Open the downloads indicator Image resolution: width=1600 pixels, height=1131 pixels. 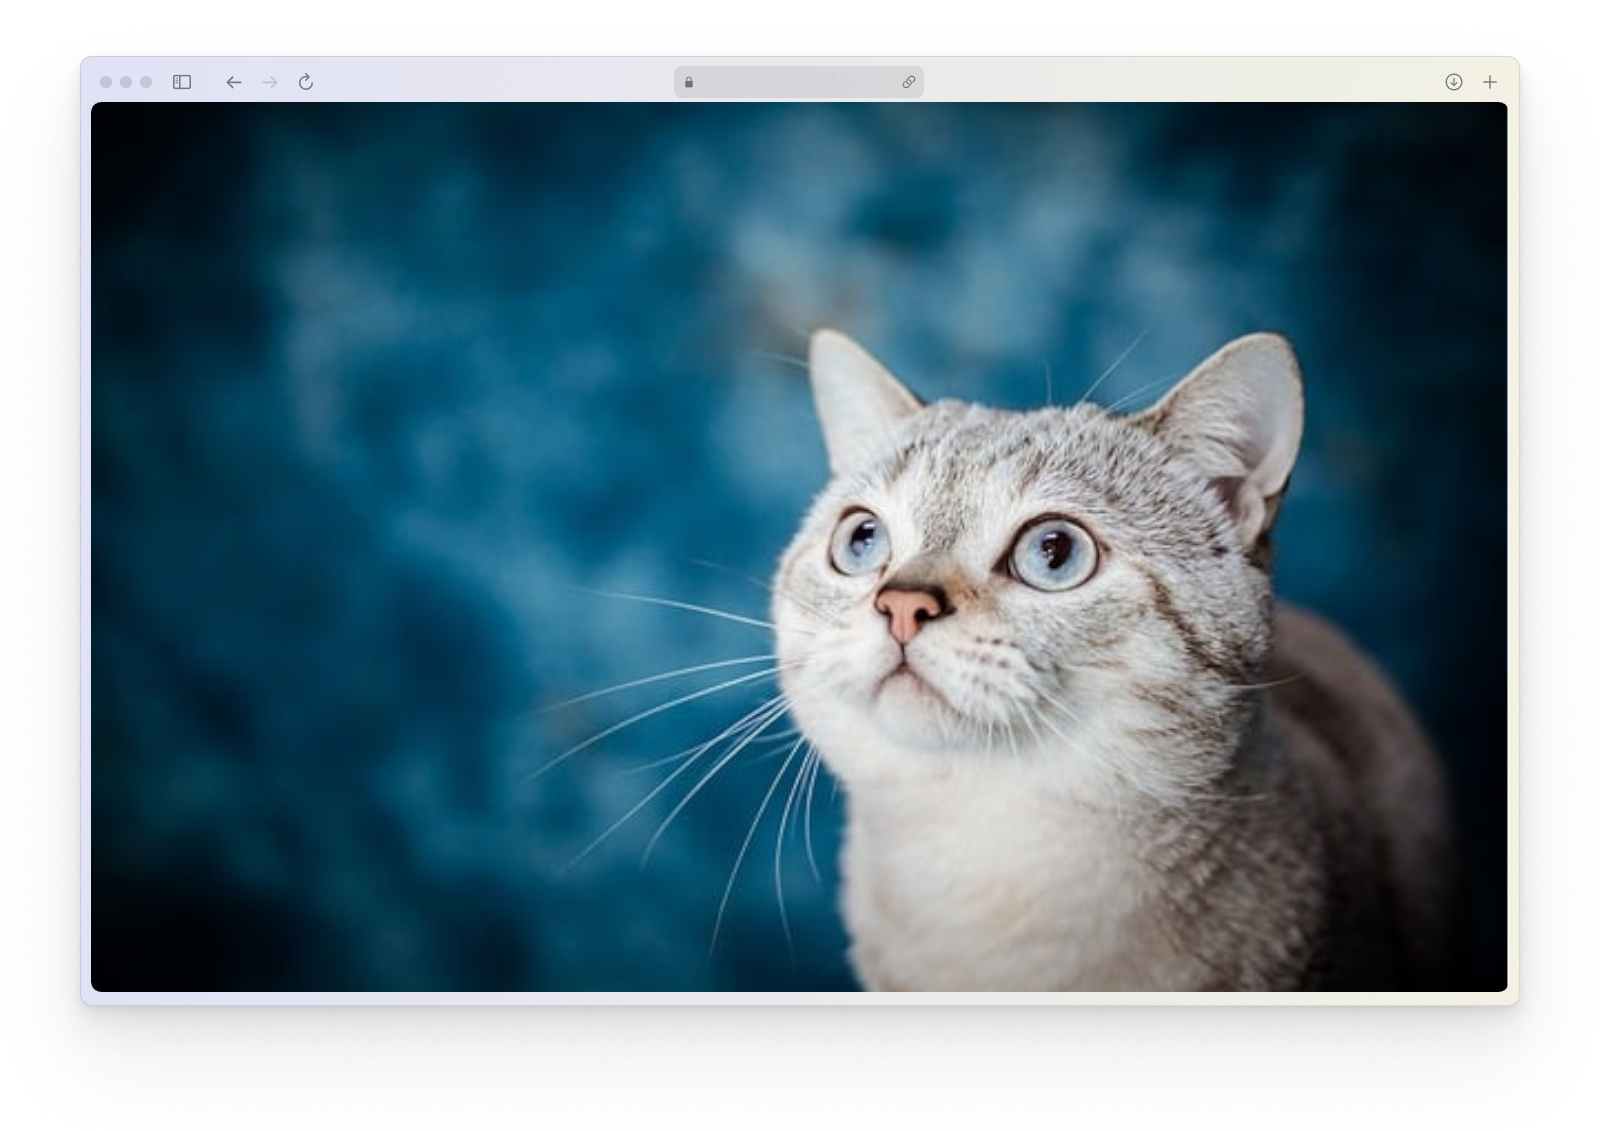click(1453, 83)
